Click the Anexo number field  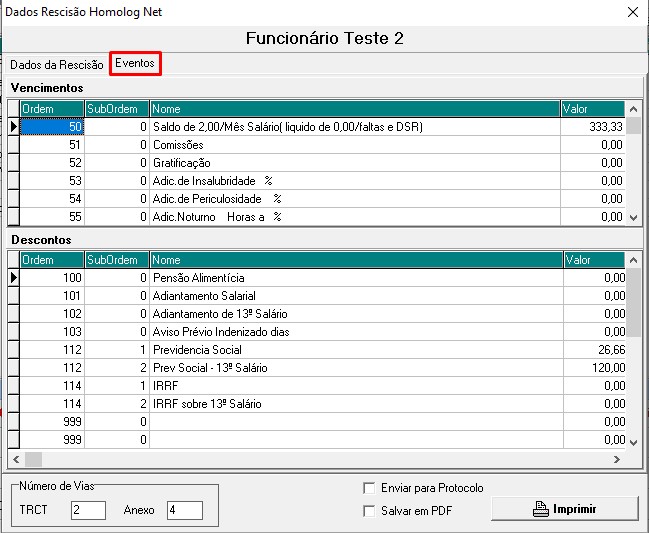[184, 510]
